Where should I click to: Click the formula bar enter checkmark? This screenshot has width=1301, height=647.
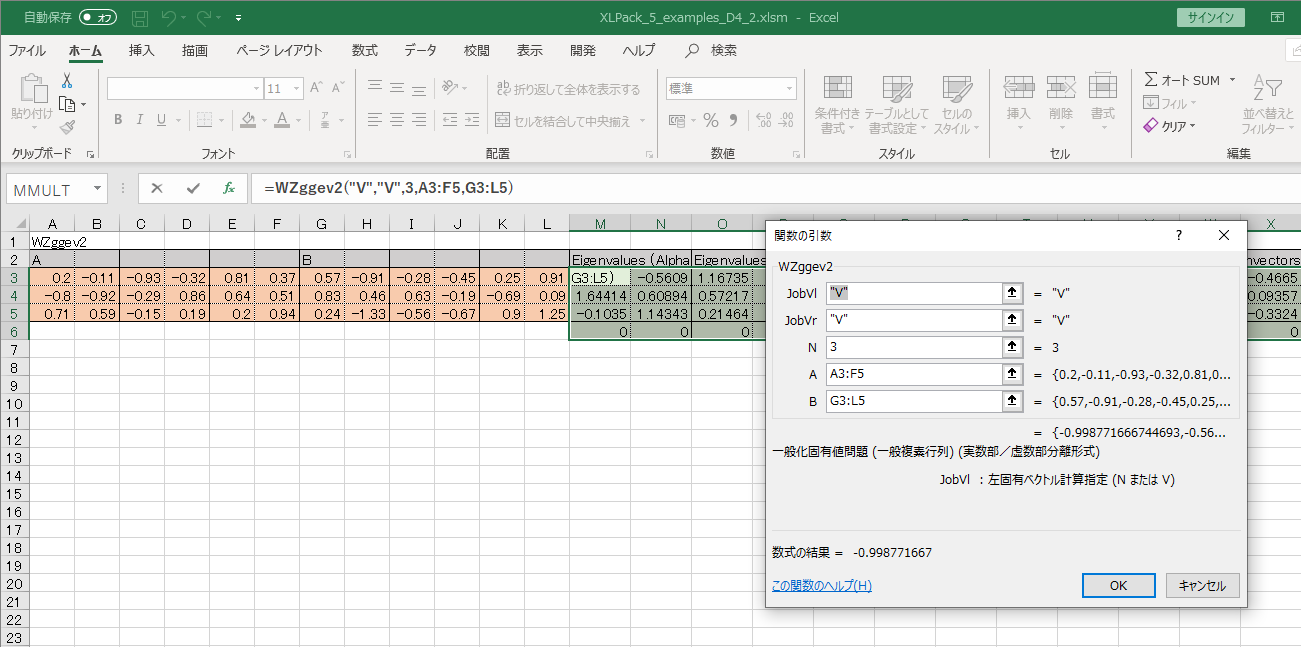pyautogui.click(x=193, y=188)
